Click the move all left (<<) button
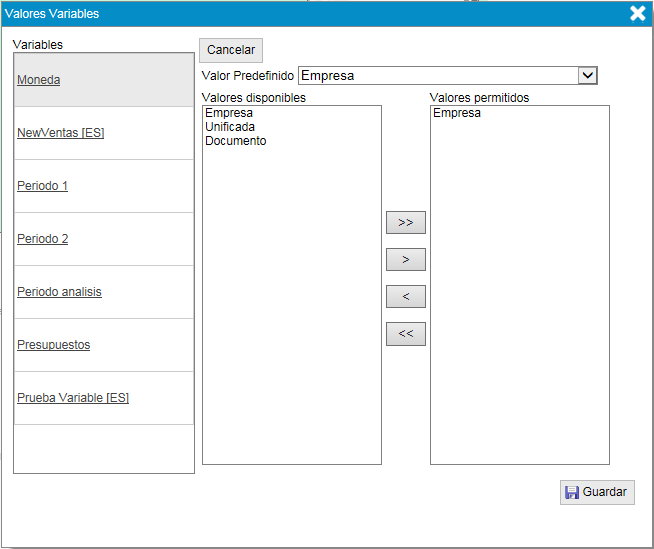 point(405,334)
